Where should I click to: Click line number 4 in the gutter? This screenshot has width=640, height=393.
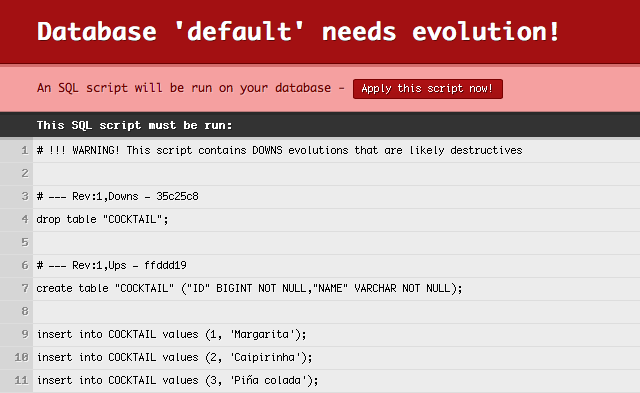[24, 220]
